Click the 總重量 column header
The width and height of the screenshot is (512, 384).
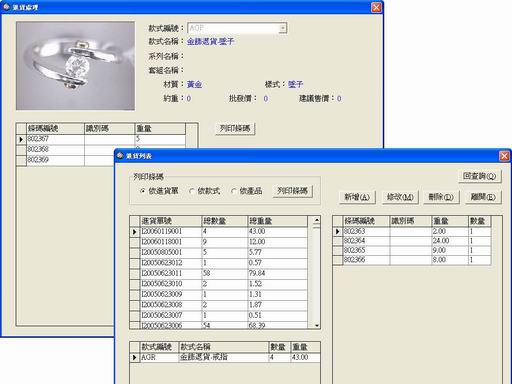click(x=277, y=221)
